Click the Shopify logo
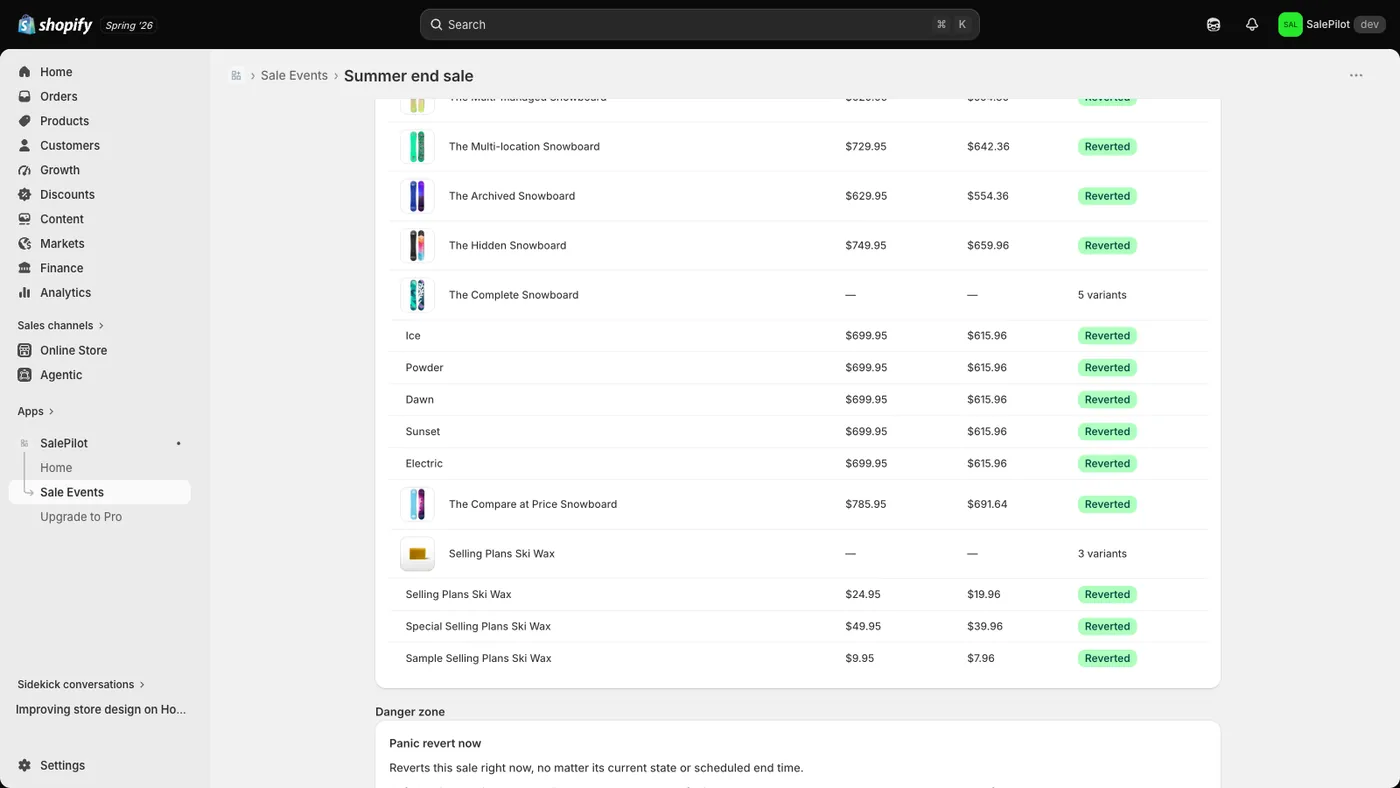This screenshot has width=1400, height=788. tap(55, 25)
